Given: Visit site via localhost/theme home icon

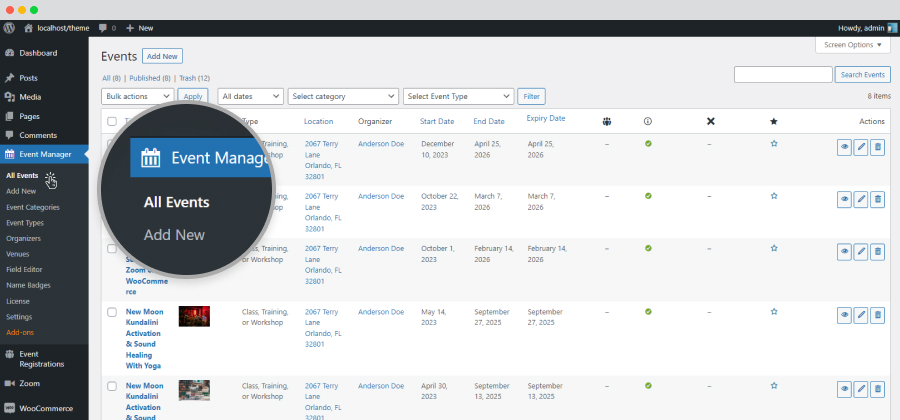Looking at the screenshot, I should click(28, 28).
